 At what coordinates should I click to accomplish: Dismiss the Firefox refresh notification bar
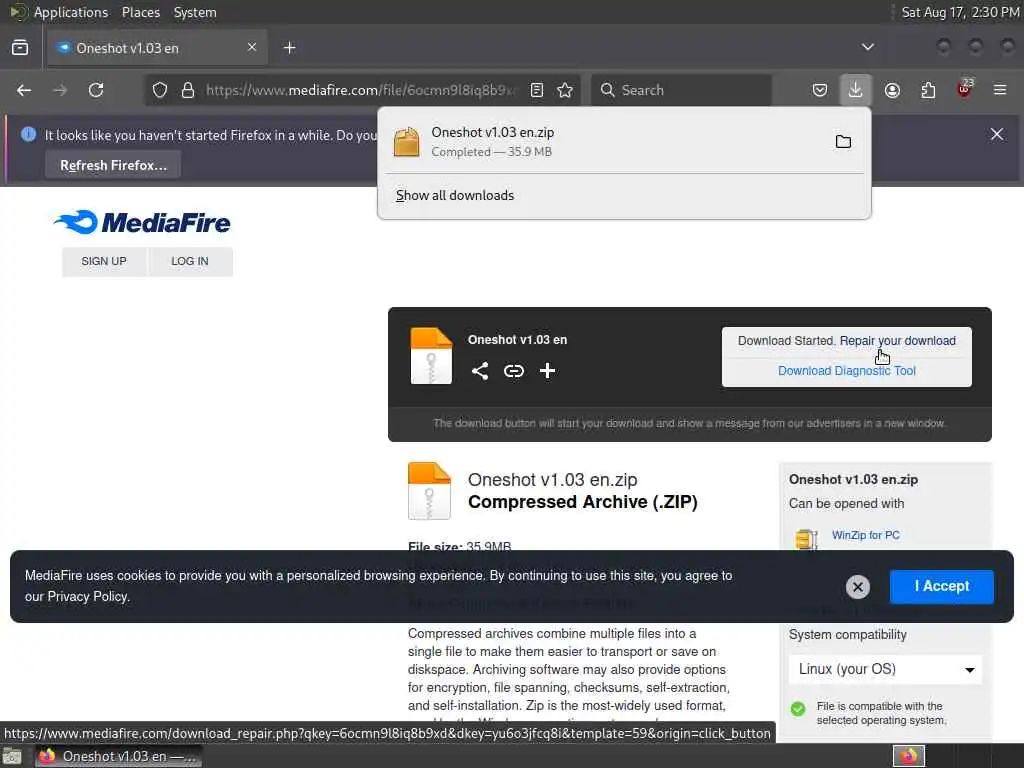click(x=997, y=134)
